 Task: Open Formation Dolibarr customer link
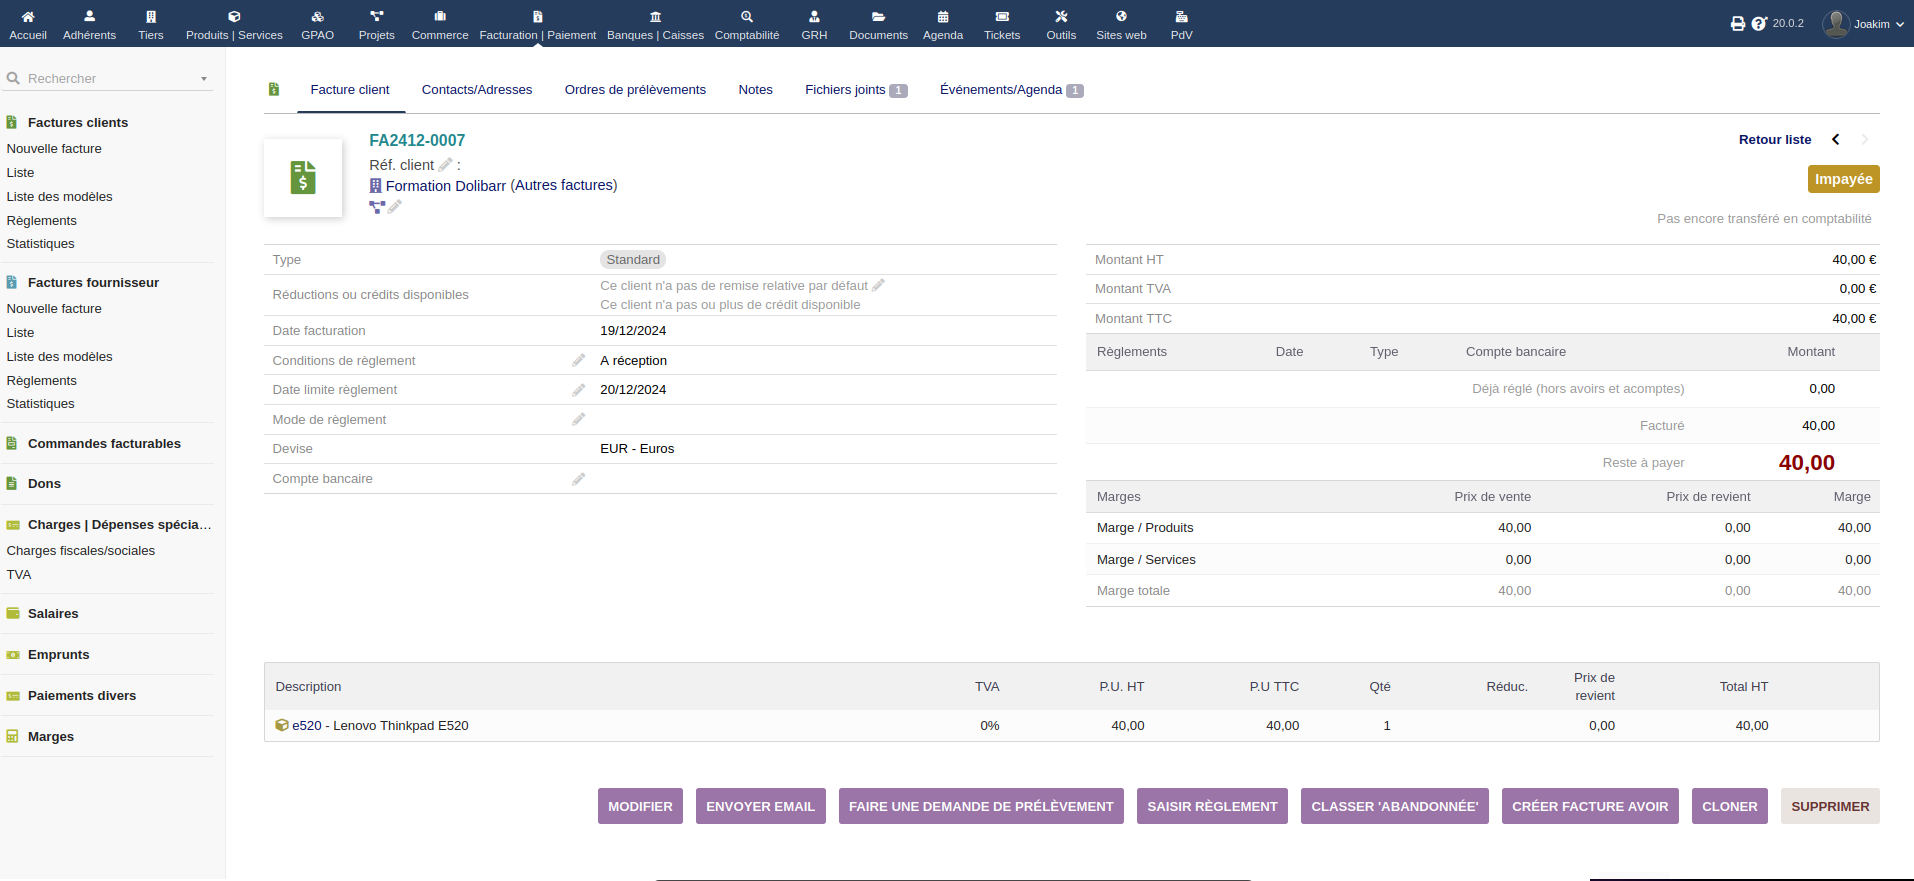446,186
